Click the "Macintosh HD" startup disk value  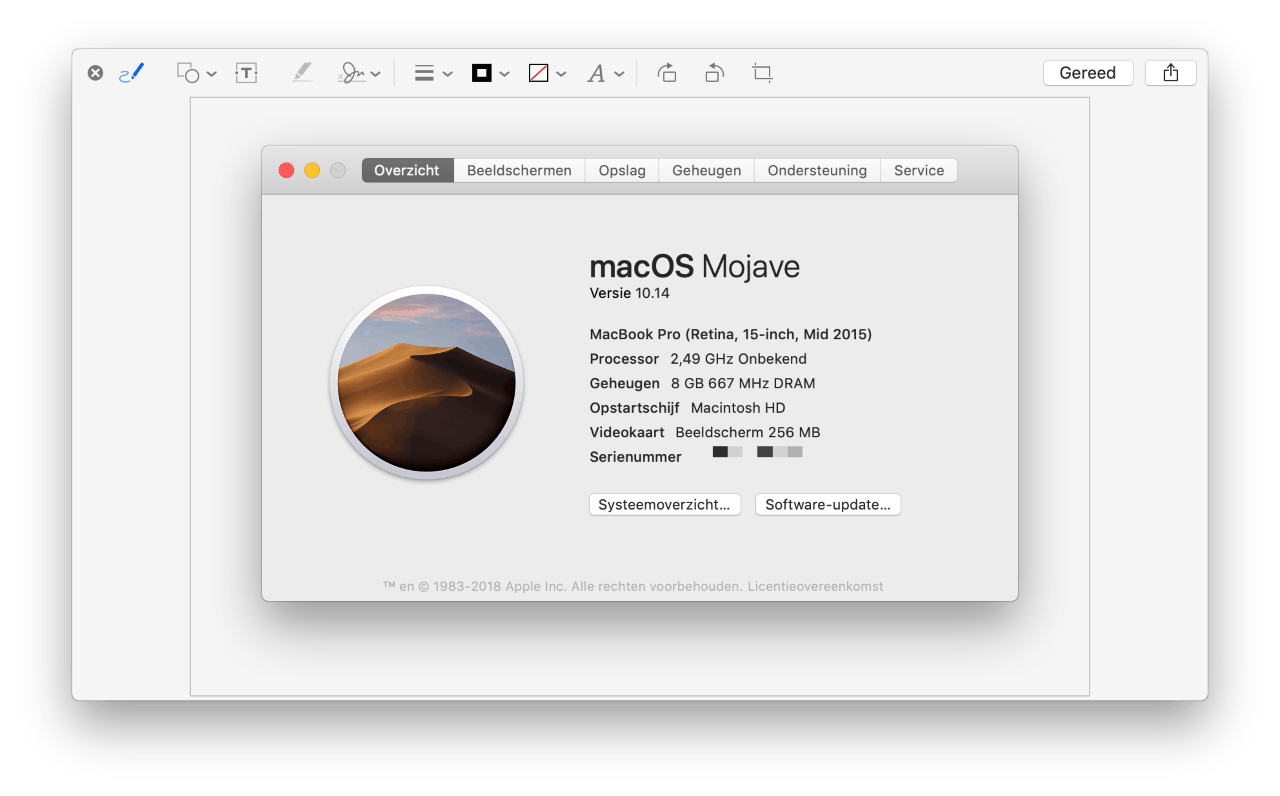point(738,408)
